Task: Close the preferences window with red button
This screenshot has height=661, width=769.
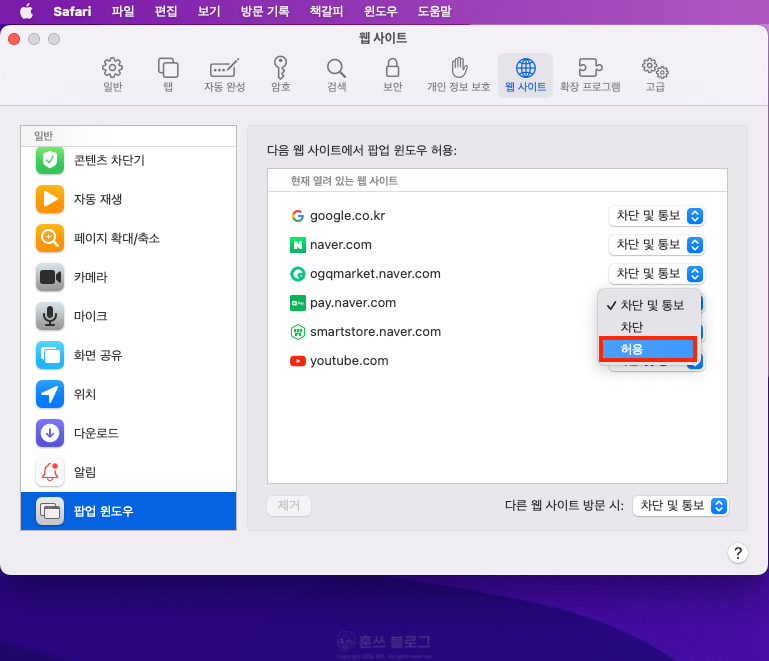Action: 14,39
